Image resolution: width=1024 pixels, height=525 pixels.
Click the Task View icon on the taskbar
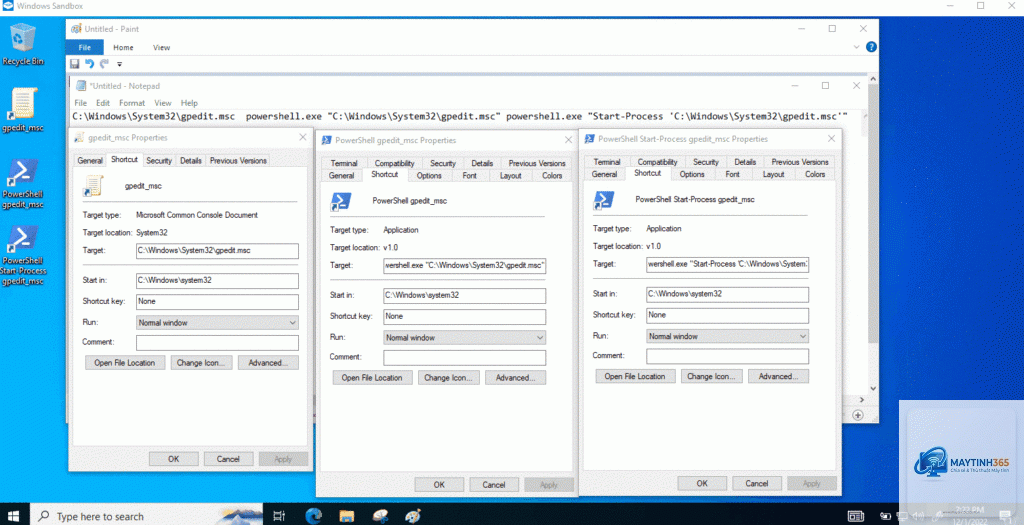tap(279, 516)
